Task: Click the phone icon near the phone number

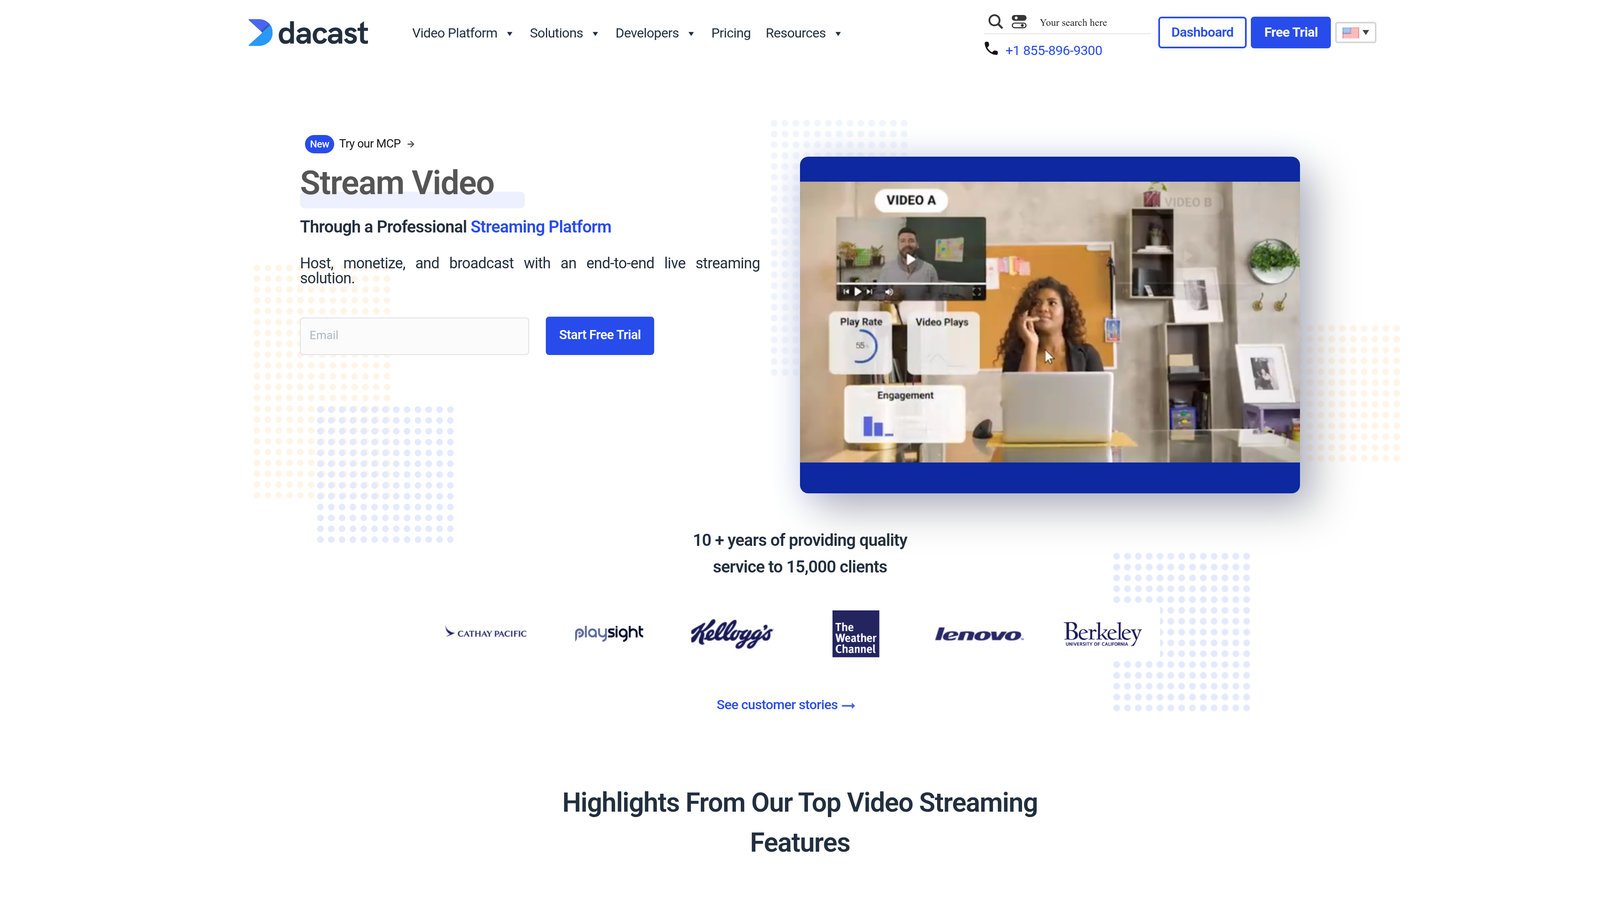Action: pyautogui.click(x=990, y=49)
